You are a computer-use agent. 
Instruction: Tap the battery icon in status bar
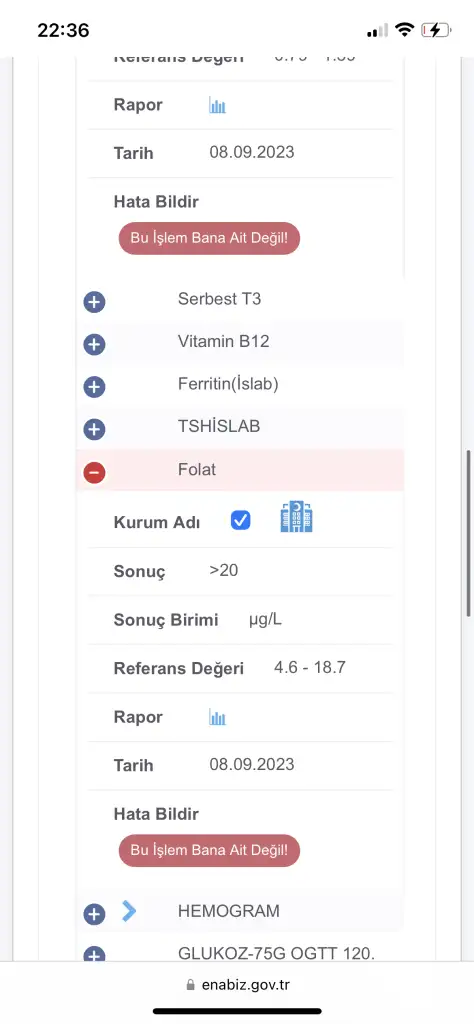[x=435, y=29]
